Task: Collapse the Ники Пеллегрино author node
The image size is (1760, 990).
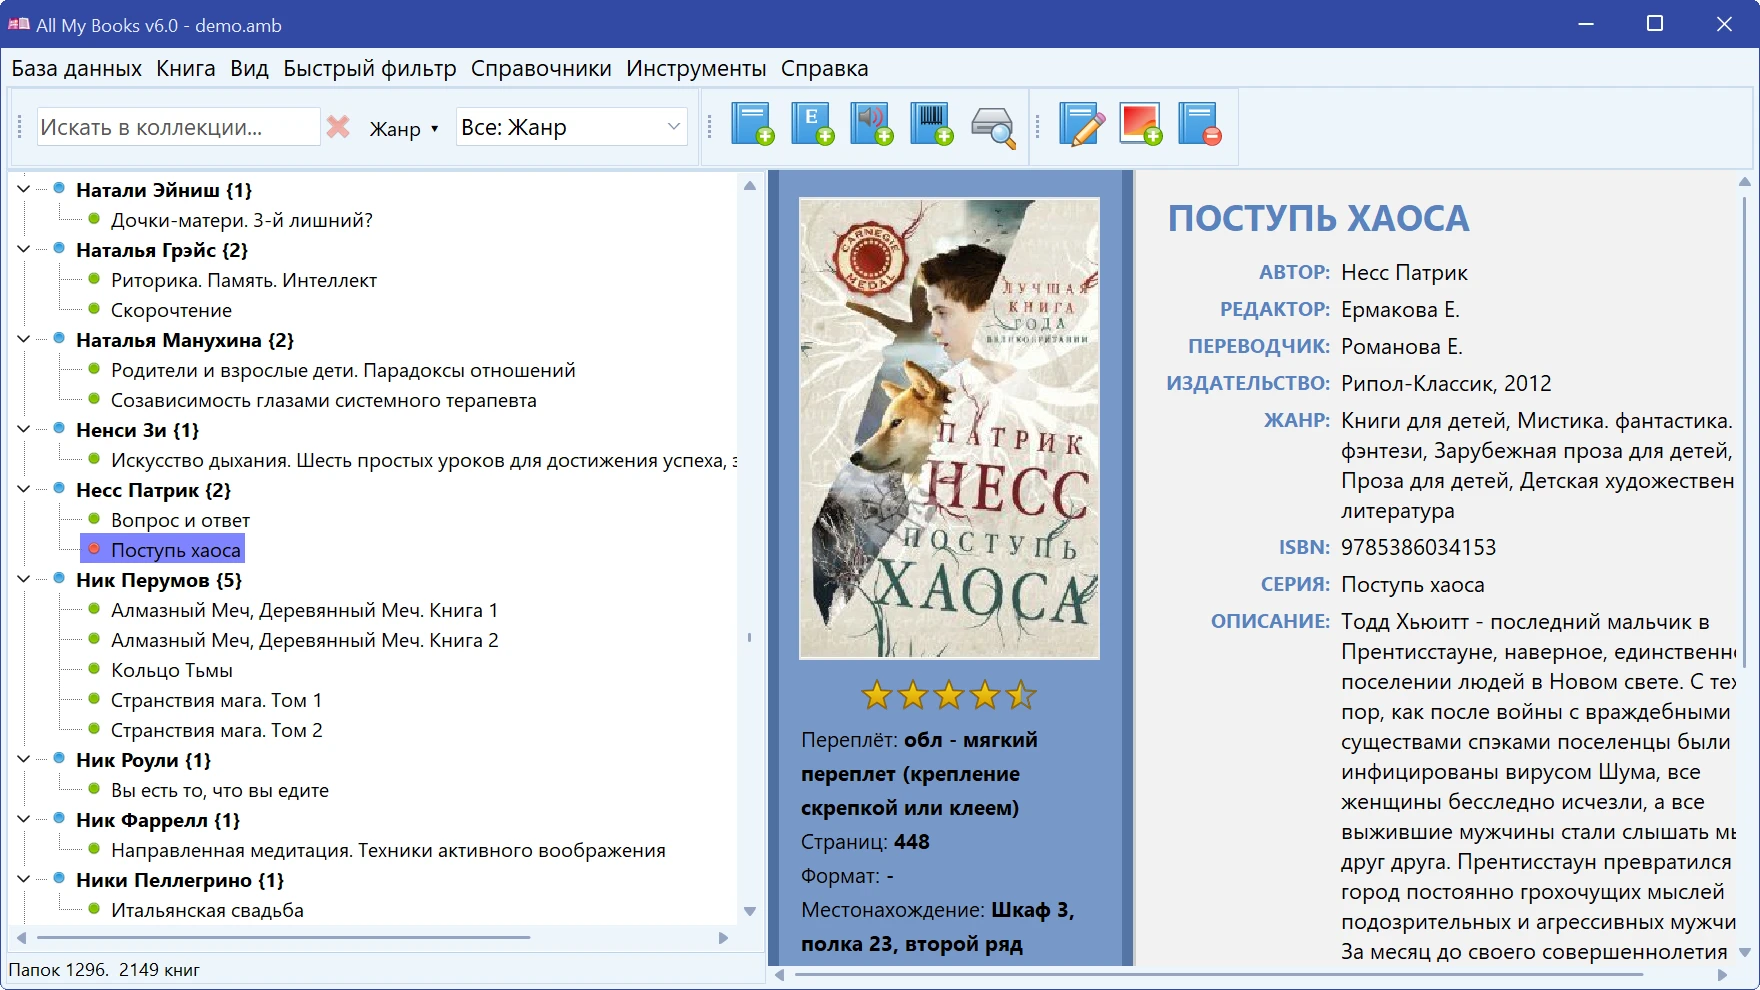Action: (x=24, y=879)
